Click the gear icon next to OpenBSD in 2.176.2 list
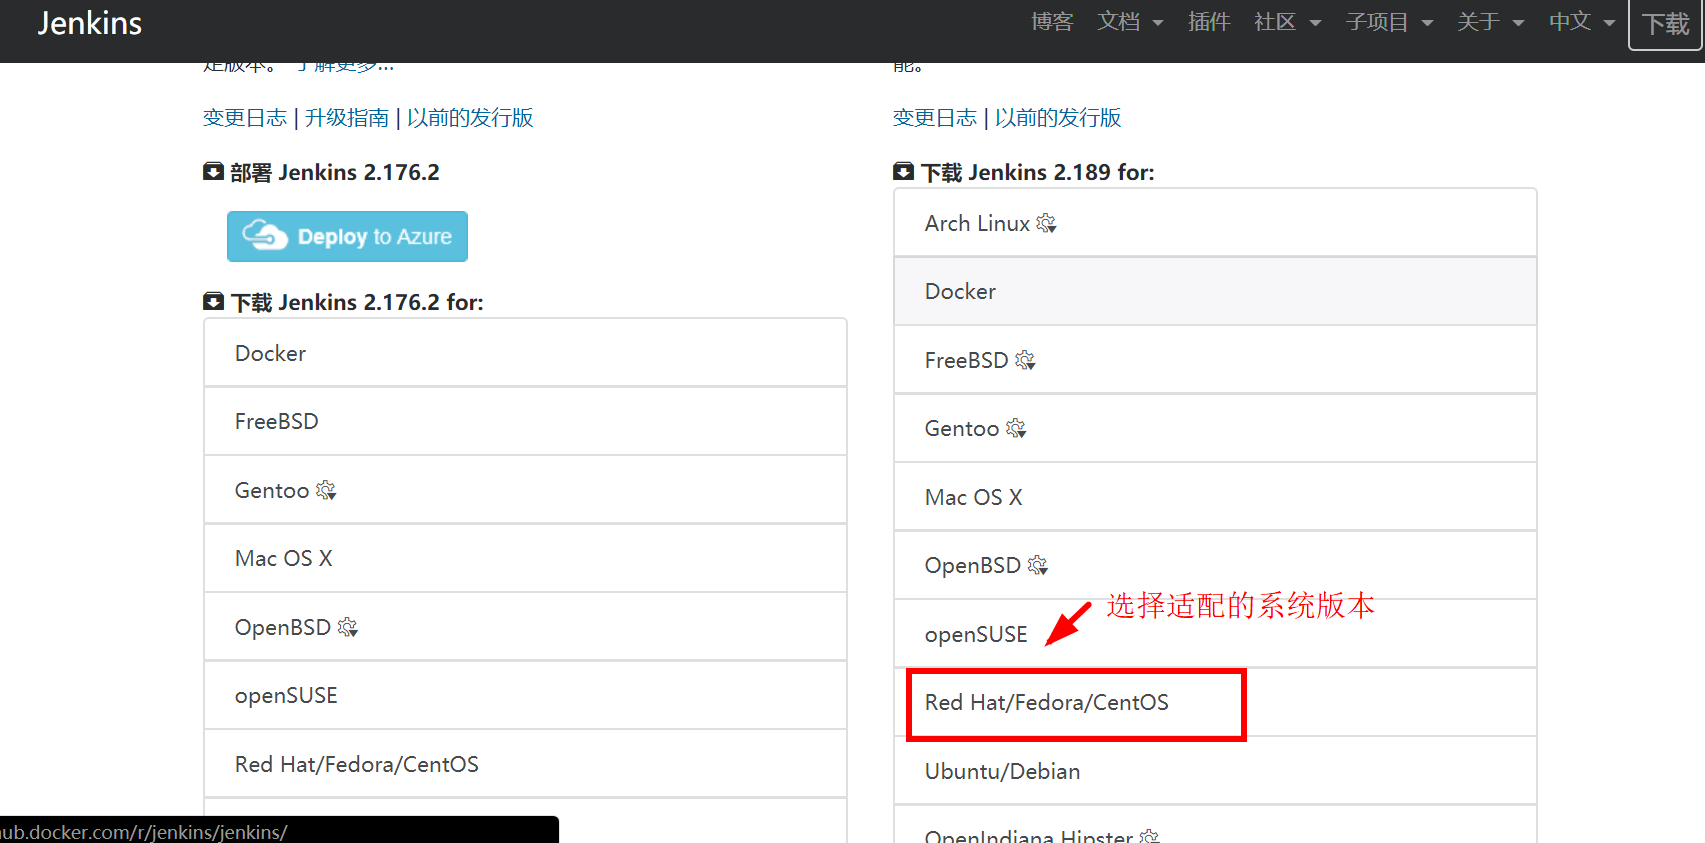The width and height of the screenshot is (1705, 843). [348, 627]
